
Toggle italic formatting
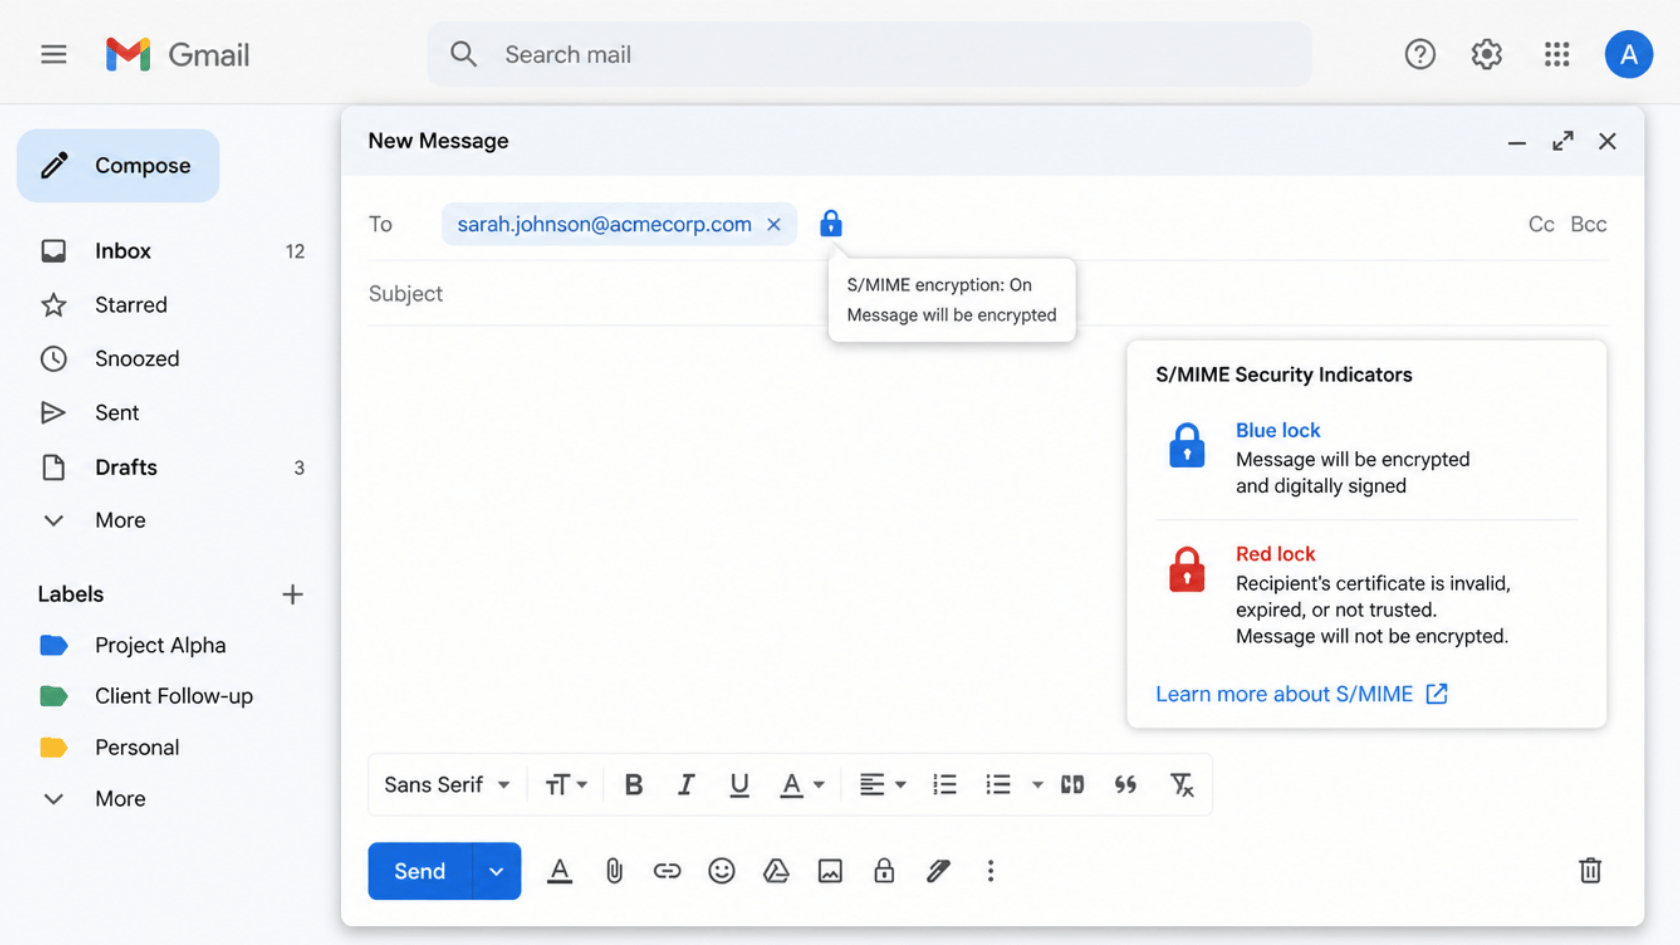click(686, 785)
